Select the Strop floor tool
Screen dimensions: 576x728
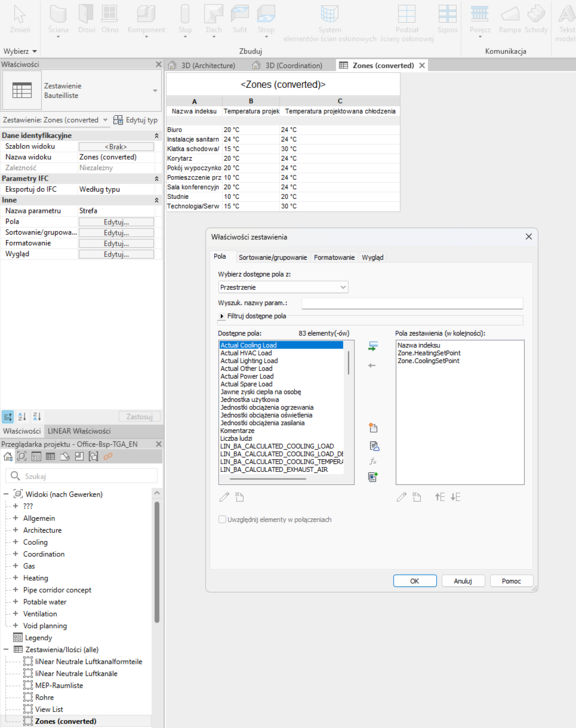coord(266,20)
